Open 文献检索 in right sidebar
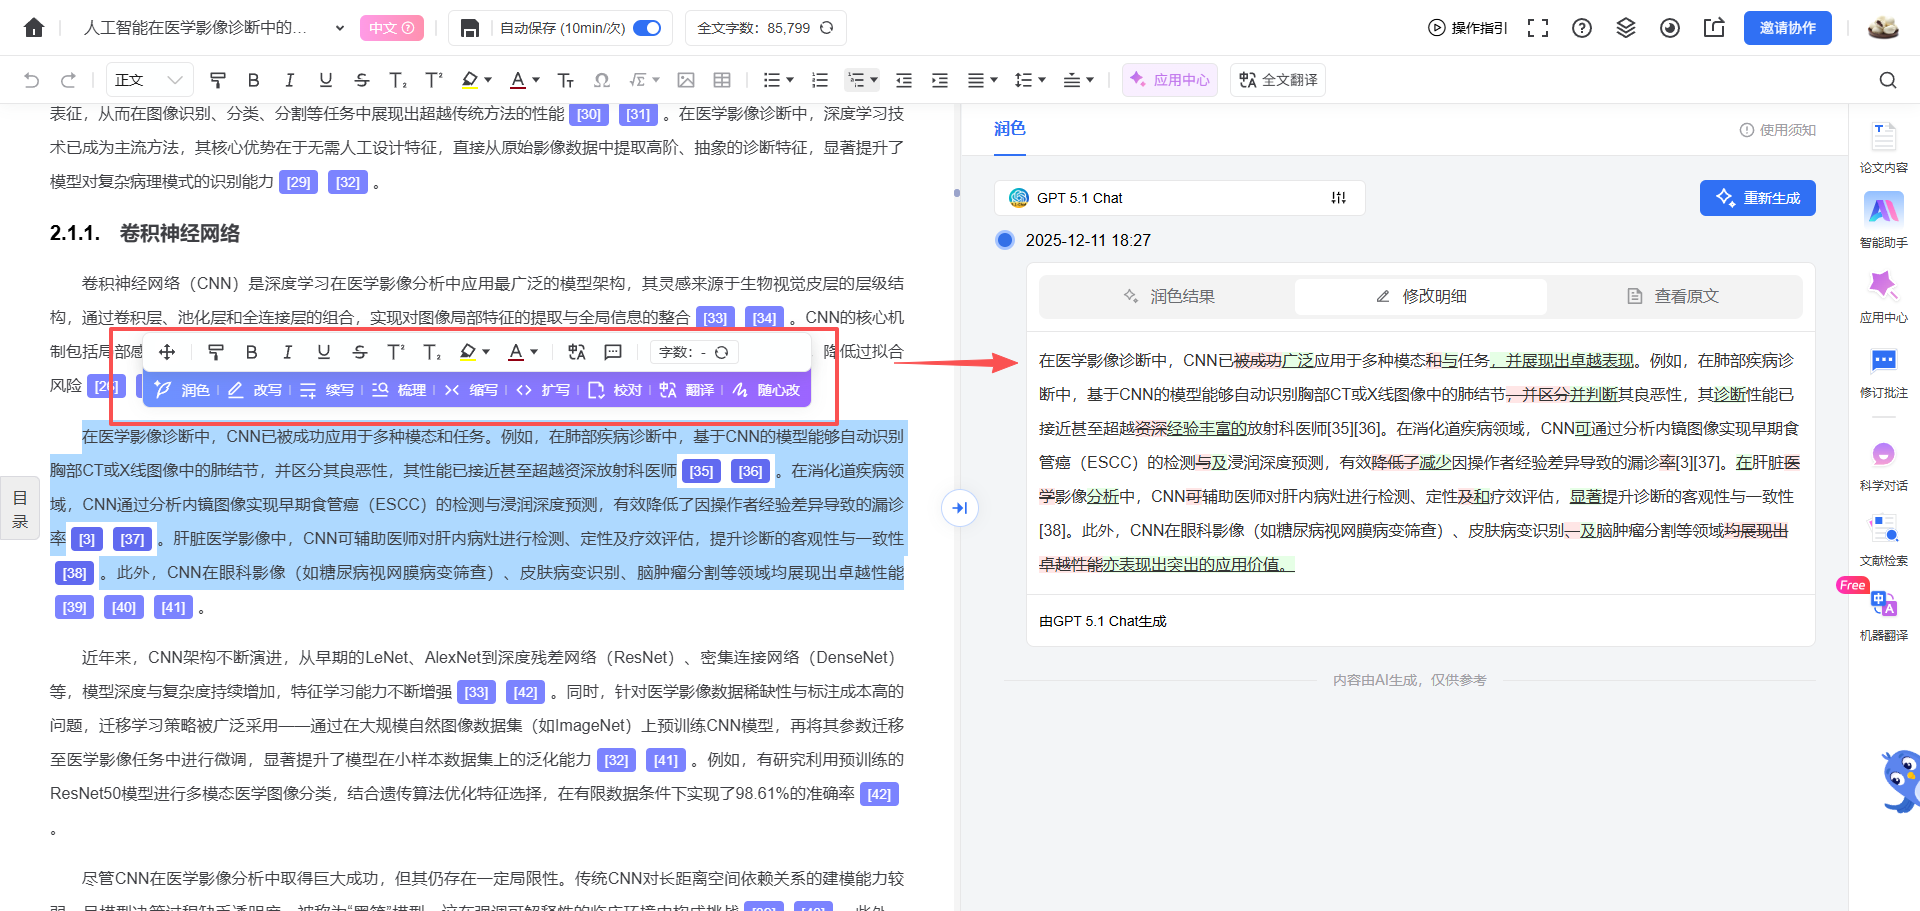The image size is (1920, 911). point(1884,540)
